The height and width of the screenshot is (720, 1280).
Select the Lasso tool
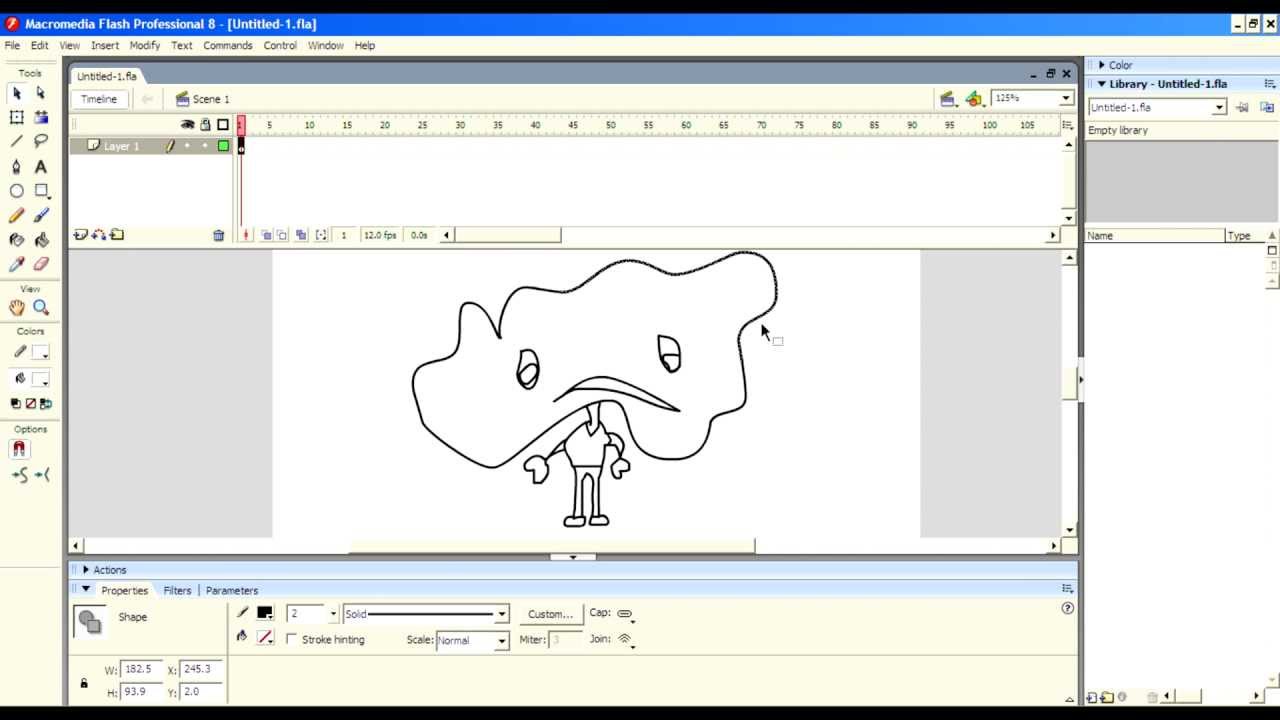click(41, 141)
